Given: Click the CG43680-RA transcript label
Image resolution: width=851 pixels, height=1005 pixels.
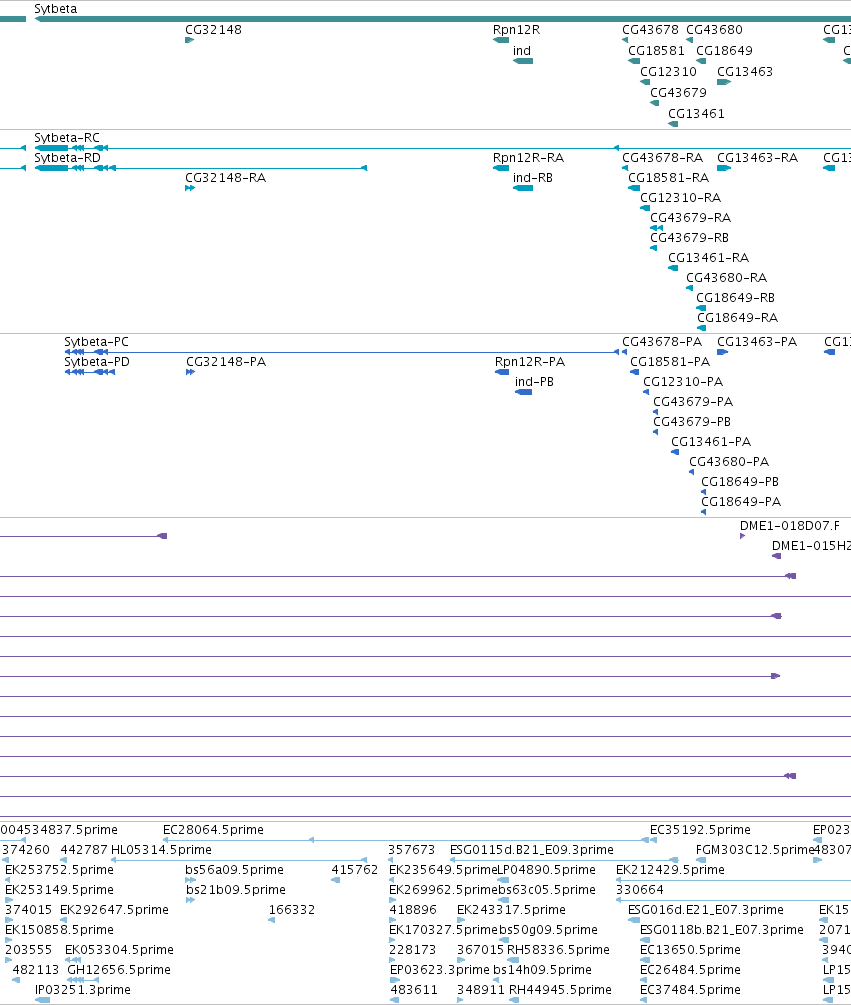Looking at the screenshot, I should click(x=727, y=278).
